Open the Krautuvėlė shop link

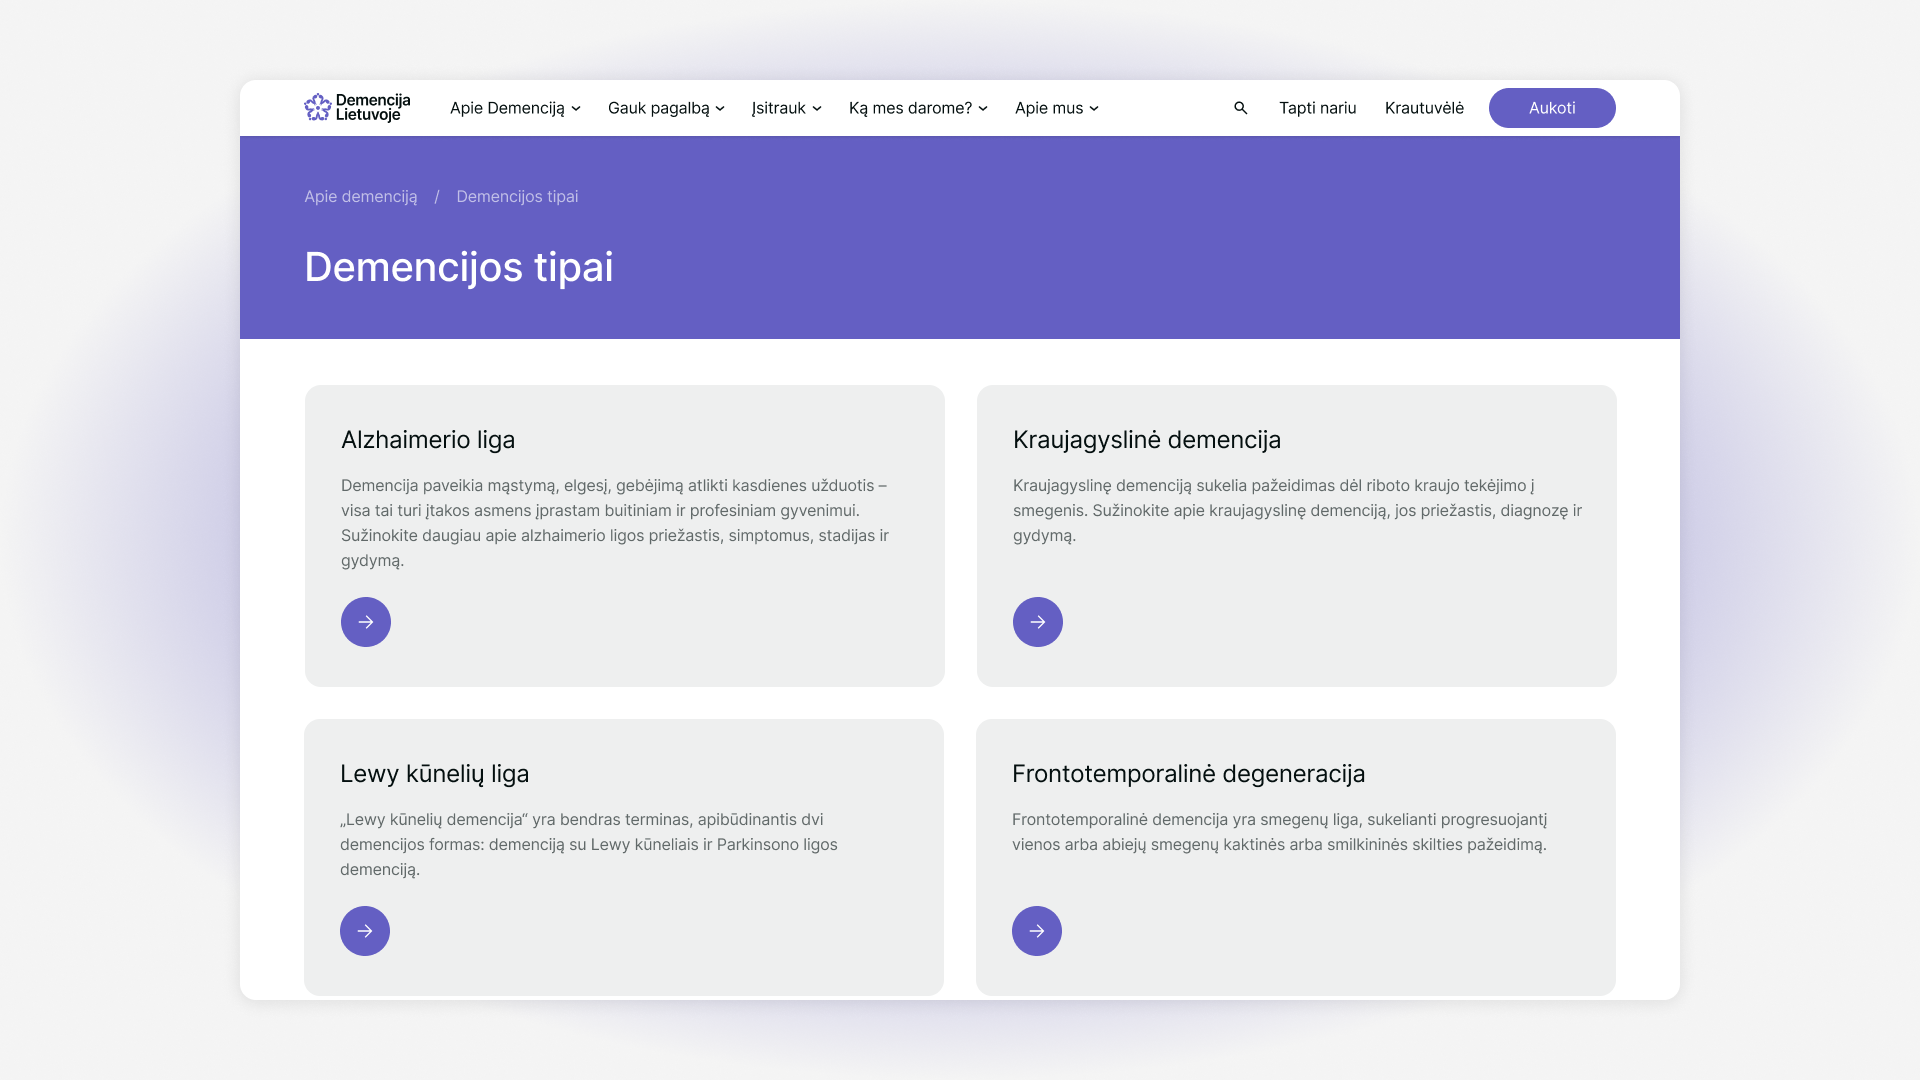(1424, 108)
